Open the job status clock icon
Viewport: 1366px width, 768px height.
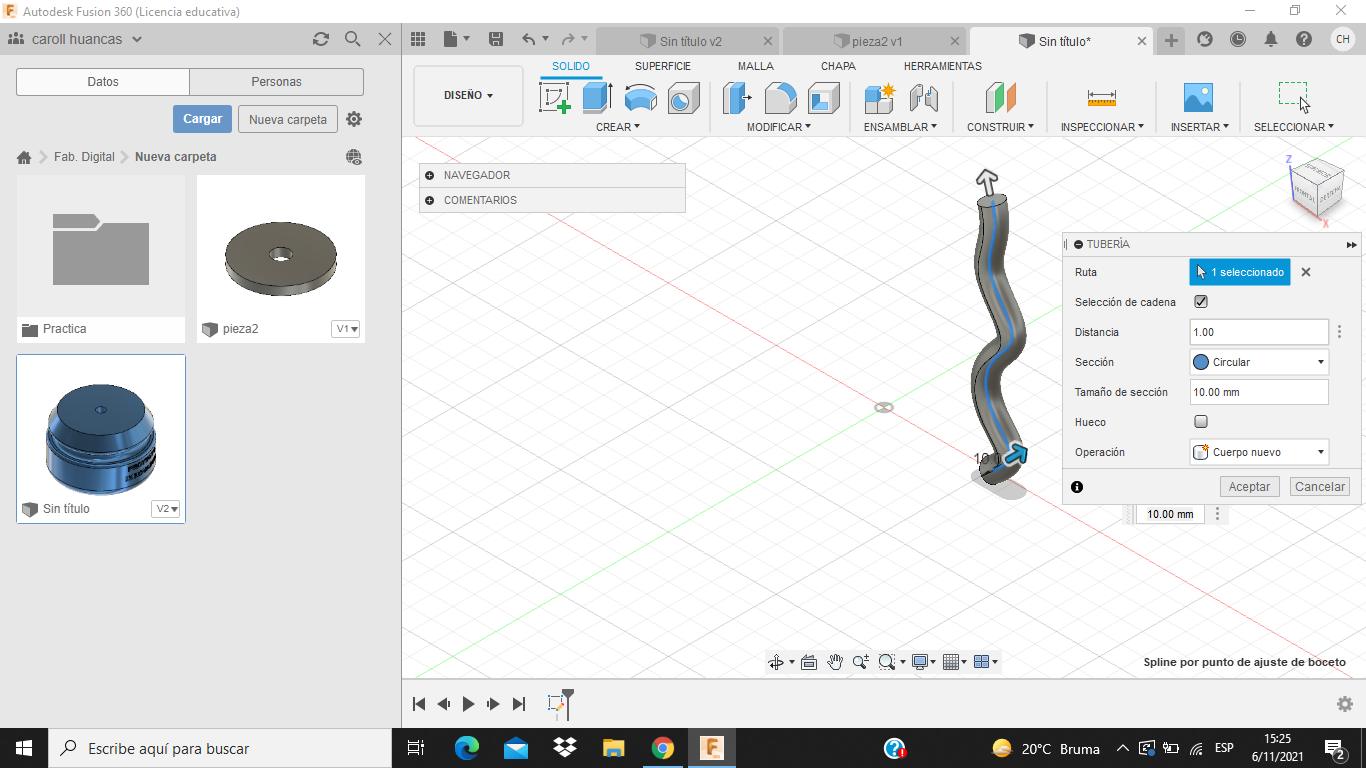(x=1238, y=39)
